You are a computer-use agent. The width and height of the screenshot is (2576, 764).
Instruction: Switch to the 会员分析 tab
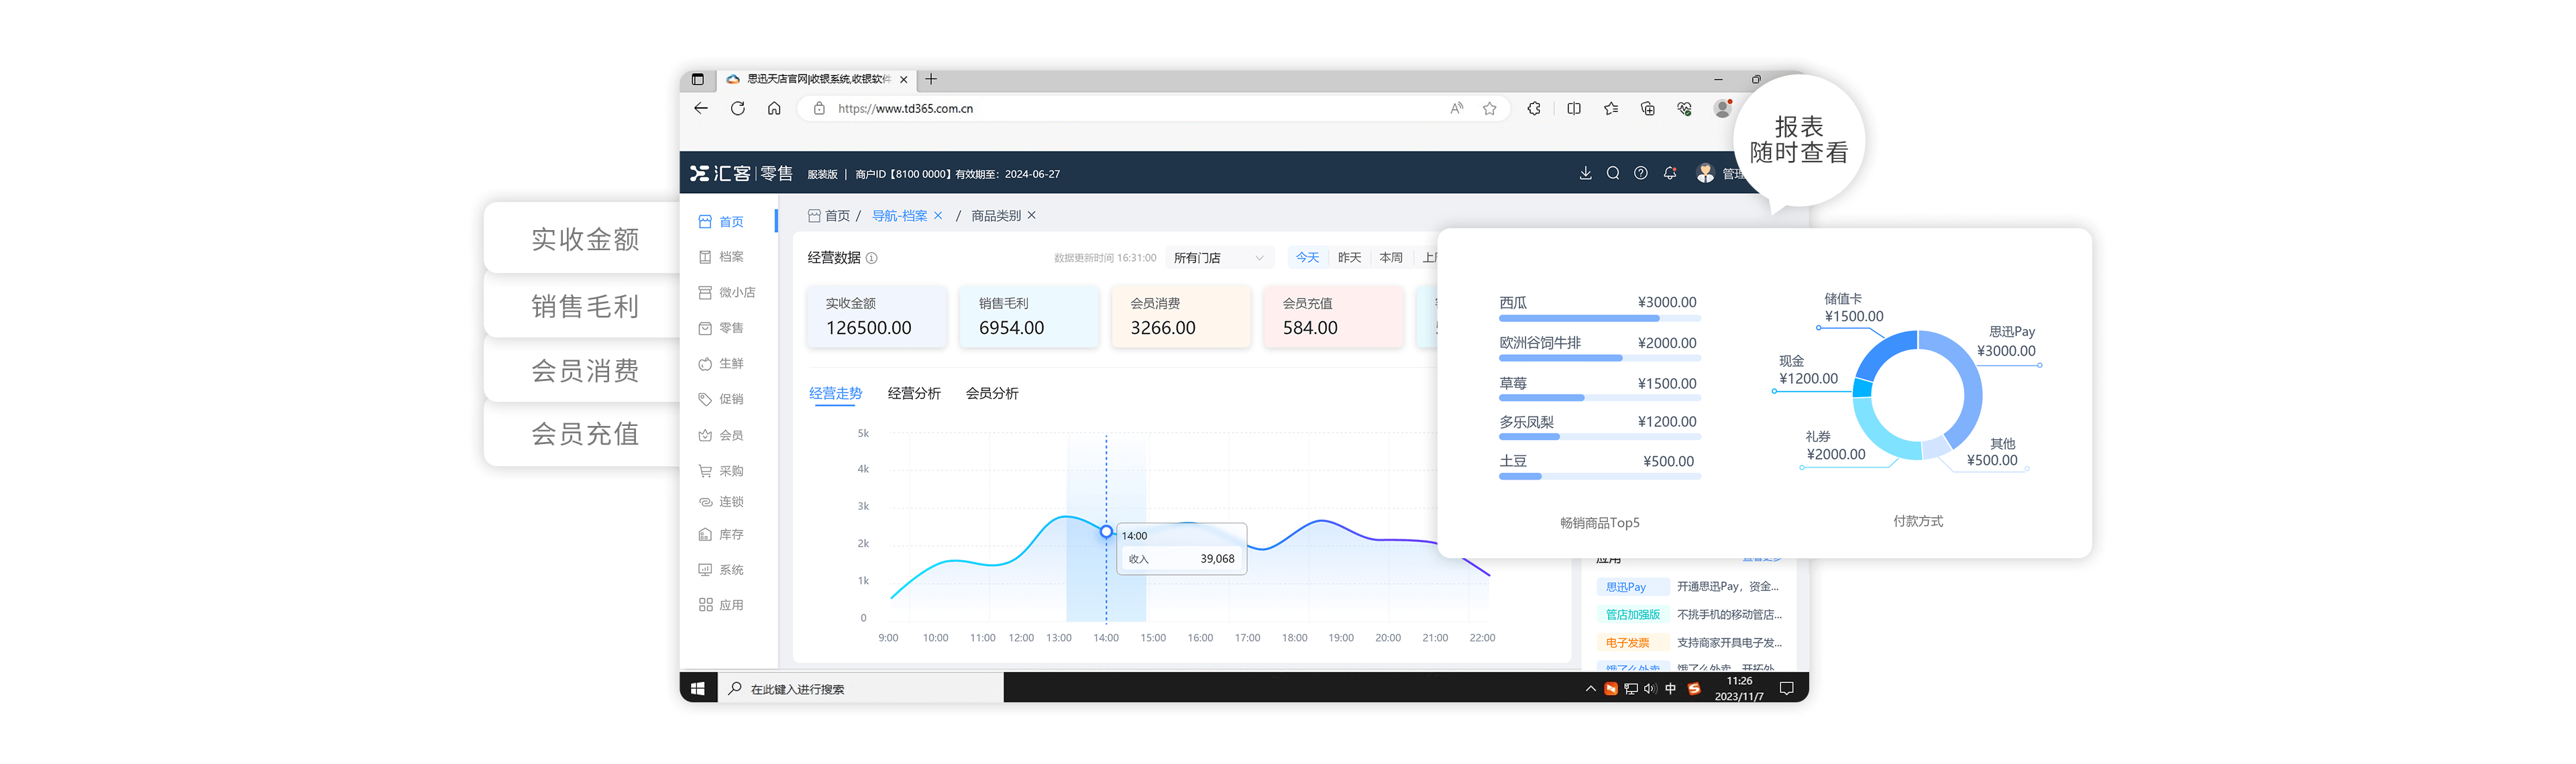(992, 394)
